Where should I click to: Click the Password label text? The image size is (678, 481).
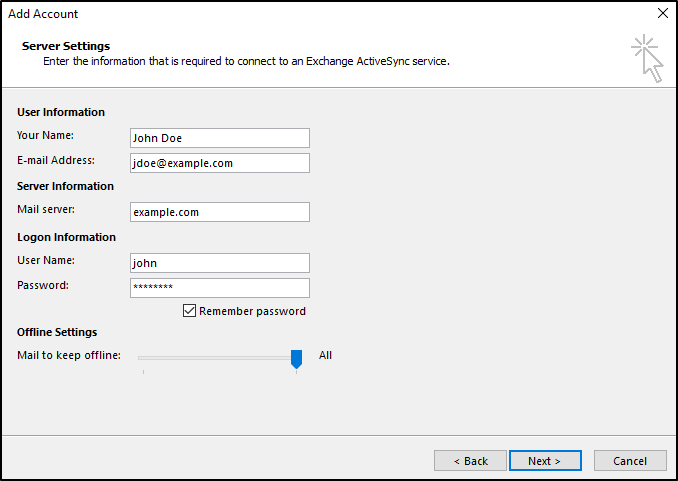click(x=43, y=285)
